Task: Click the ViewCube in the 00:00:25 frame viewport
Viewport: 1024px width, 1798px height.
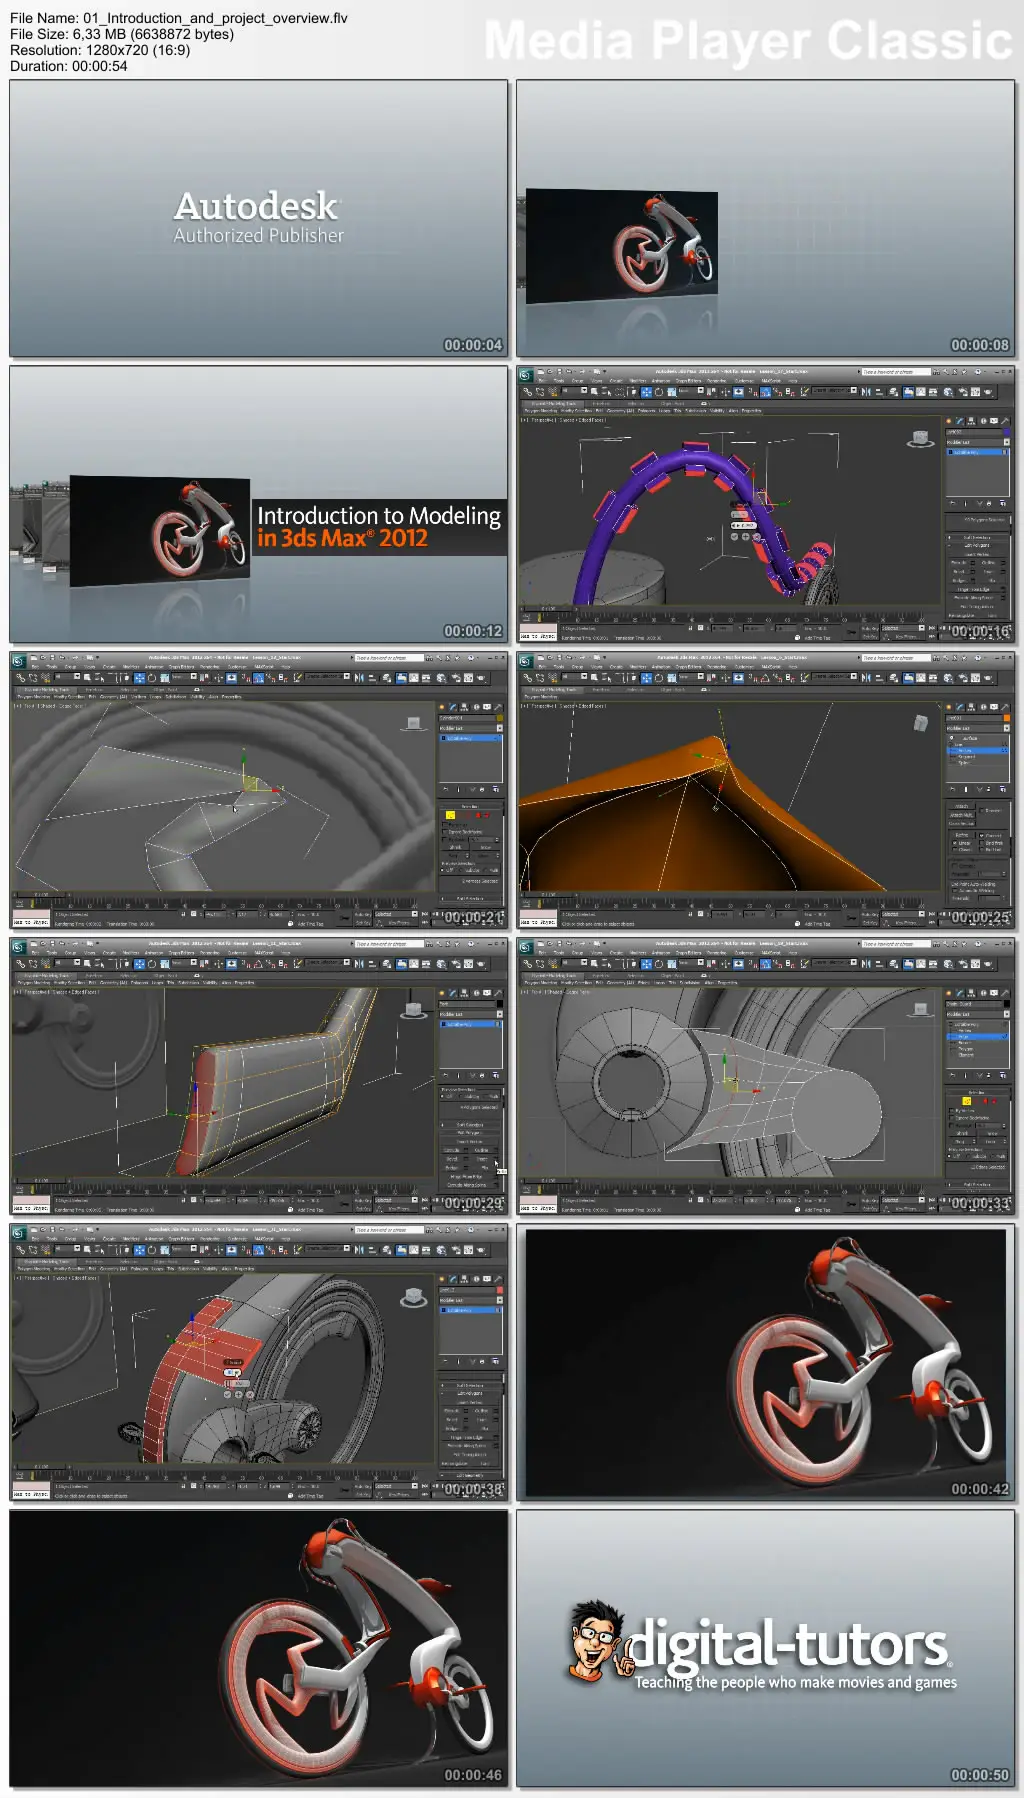Action: coord(921,722)
